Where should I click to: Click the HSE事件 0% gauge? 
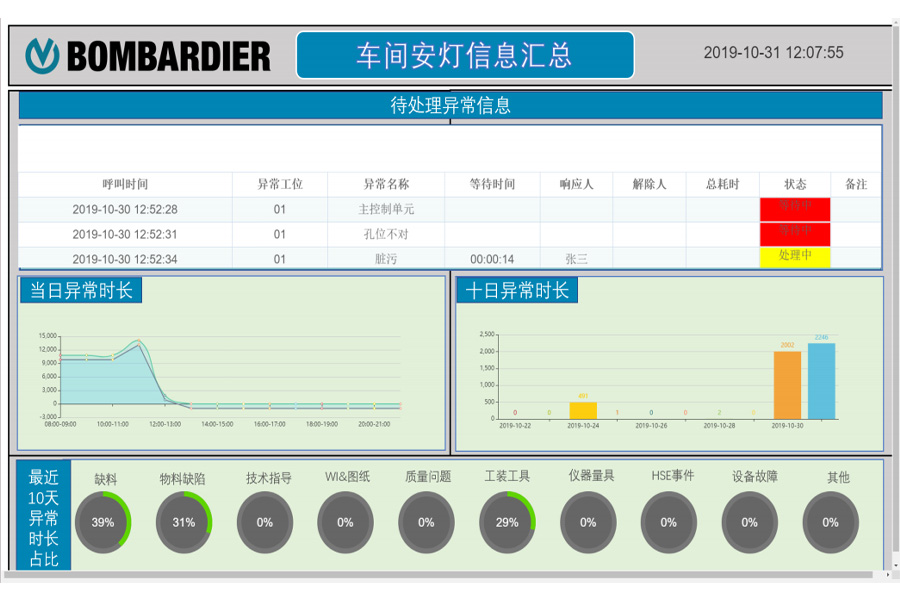668,522
